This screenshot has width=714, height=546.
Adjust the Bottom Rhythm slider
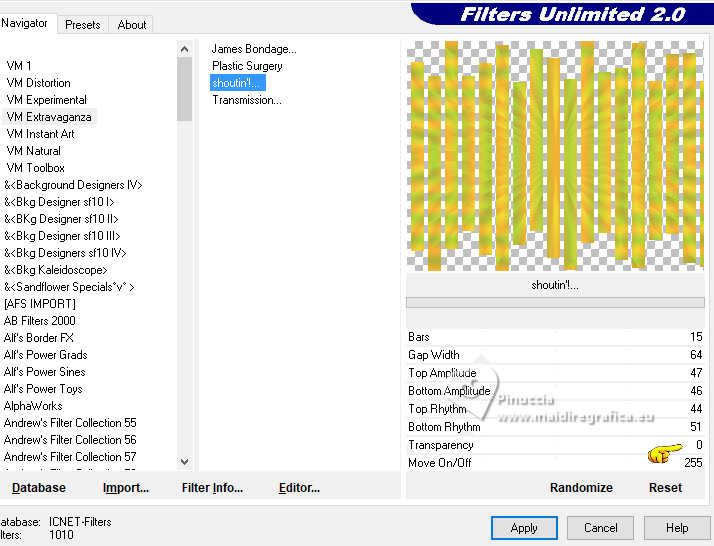point(555,427)
